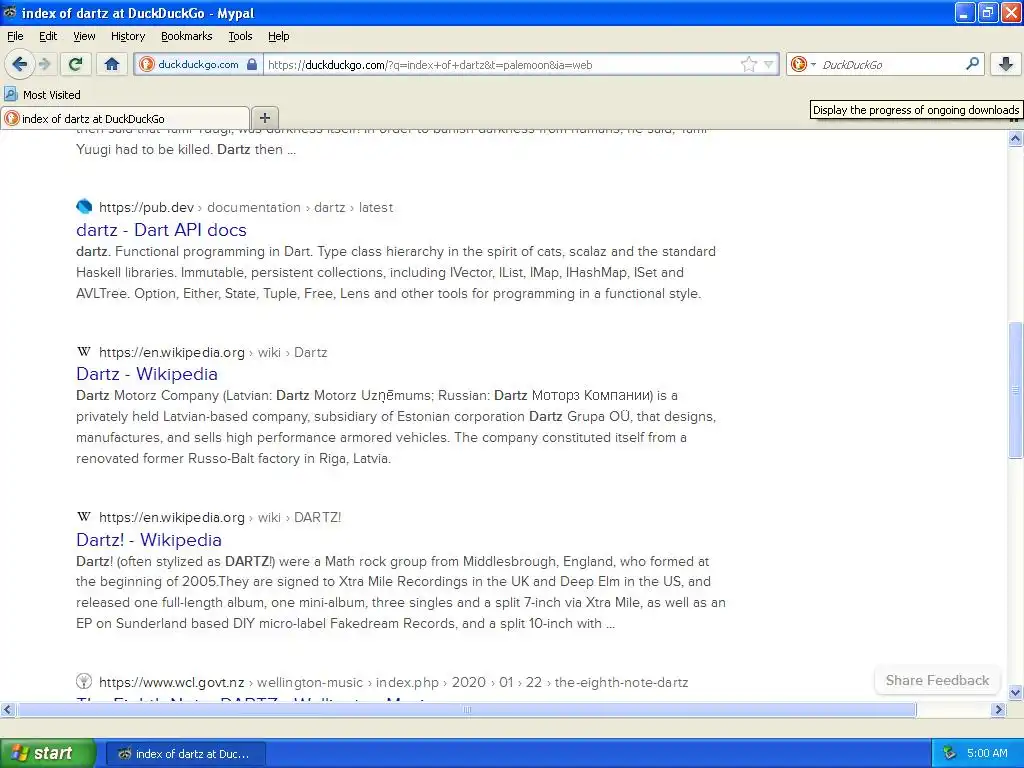Open the Bookmarks menu
Viewport: 1024px width, 768px height.
pyautogui.click(x=187, y=36)
